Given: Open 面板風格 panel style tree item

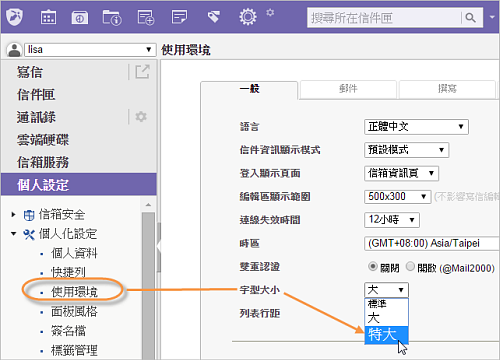Looking at the screenshot, I should pyautogui.click(x=74, y=311).
